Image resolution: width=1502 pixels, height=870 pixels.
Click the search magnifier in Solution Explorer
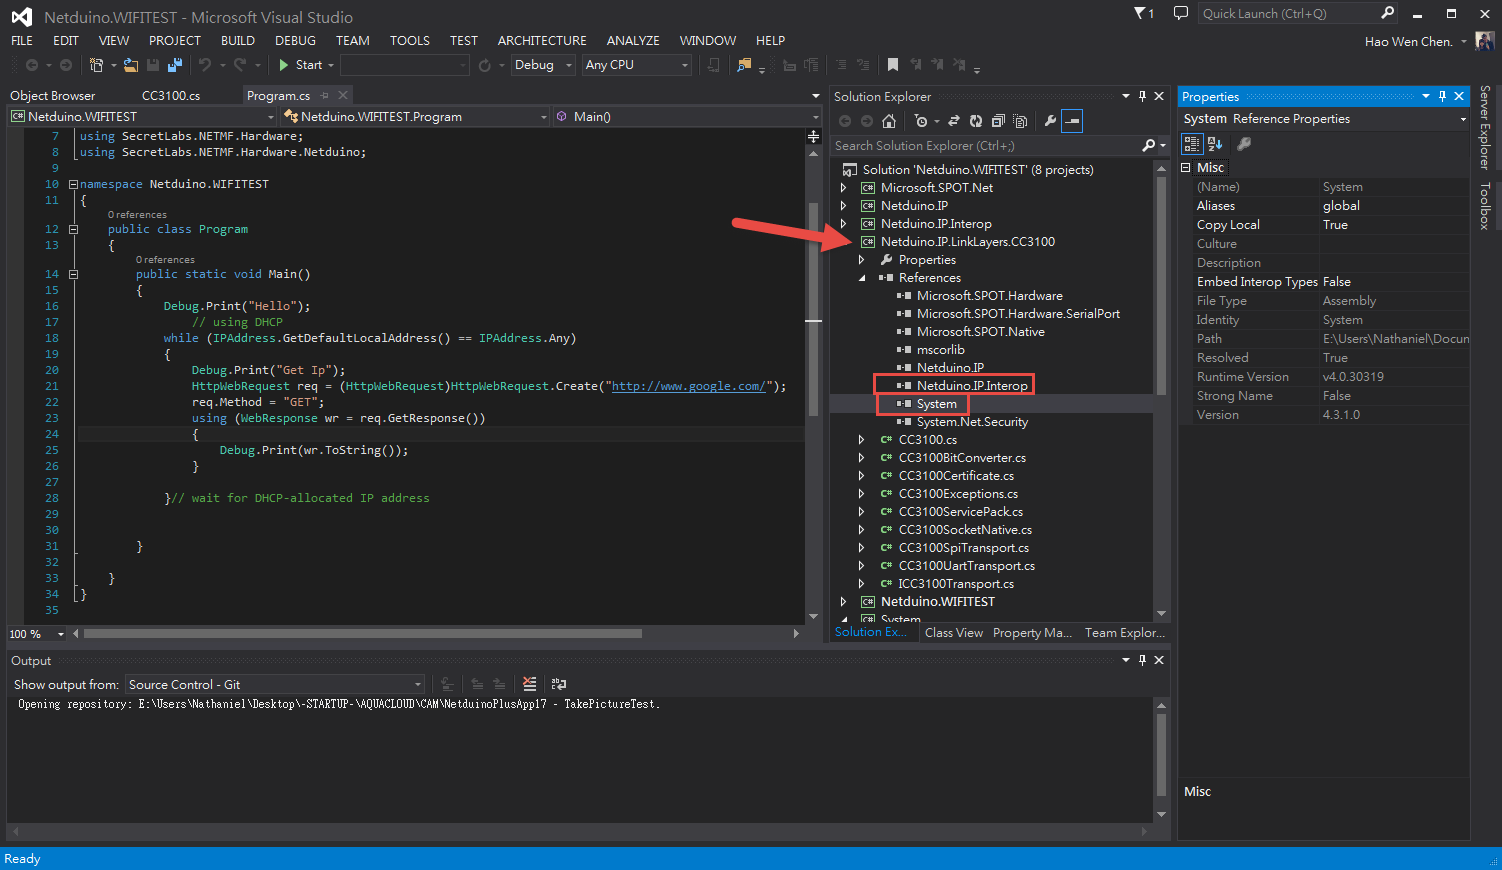(1149, 145)
